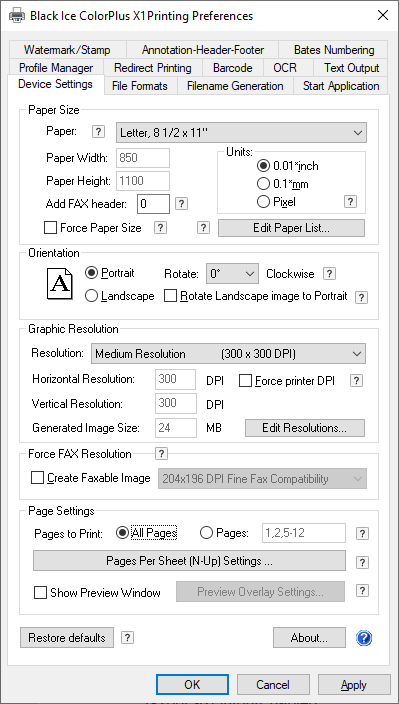Click the Paper Height field
This screenshot has width=399, height=704.
tap(143, 181)
